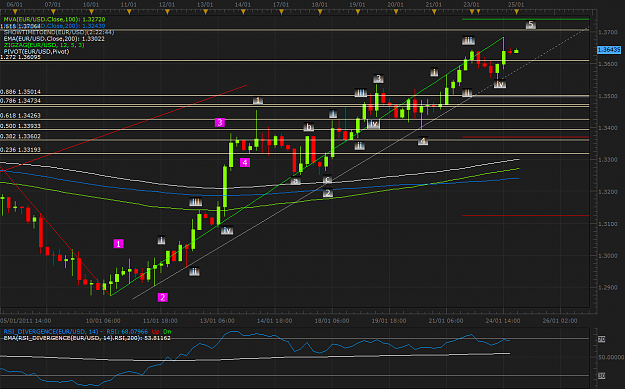The image size is (625, 389).
Task: Select the 0.236 1.33193 Fibonacci level label
Action: [x=20, y=149]
